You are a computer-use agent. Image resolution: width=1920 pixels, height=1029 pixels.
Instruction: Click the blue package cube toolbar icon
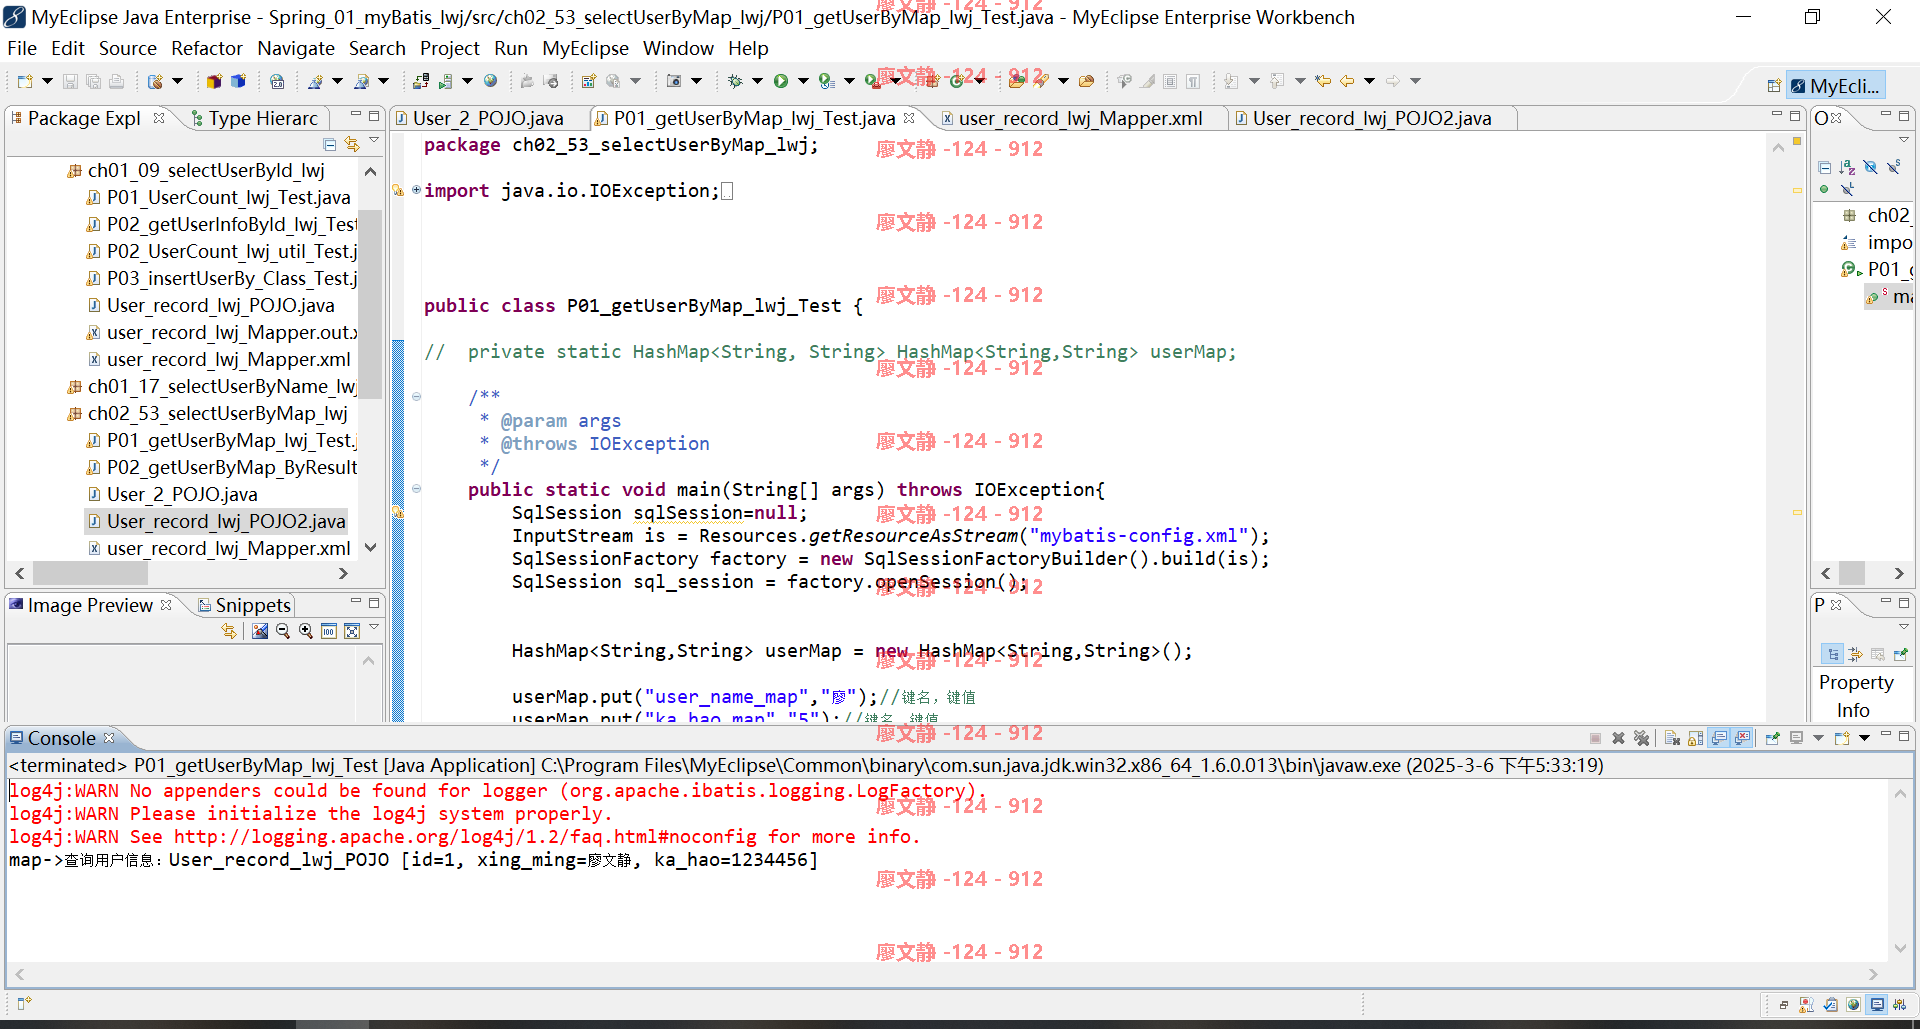click(x=238, y=81)
